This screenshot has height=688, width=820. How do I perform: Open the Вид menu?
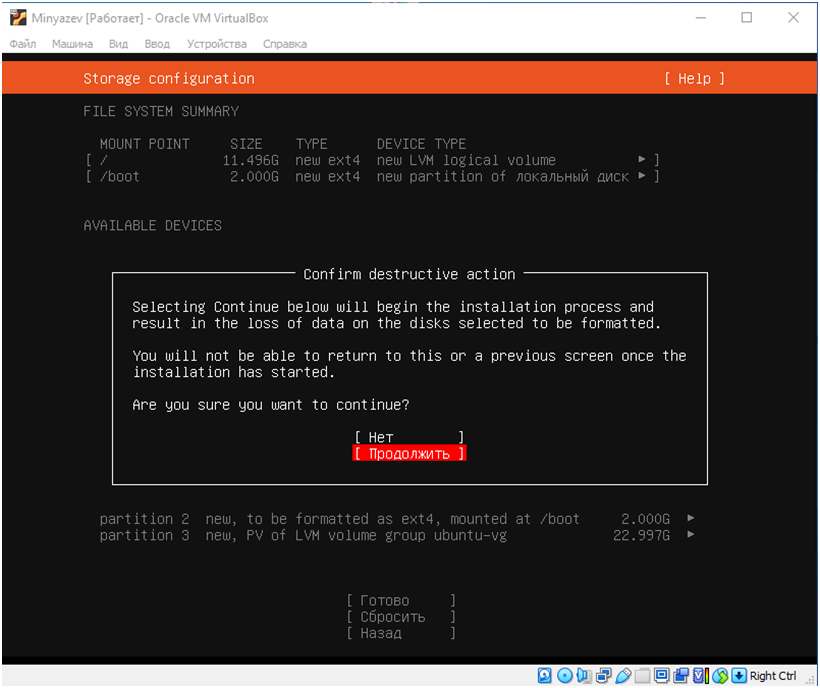(118, 44)
